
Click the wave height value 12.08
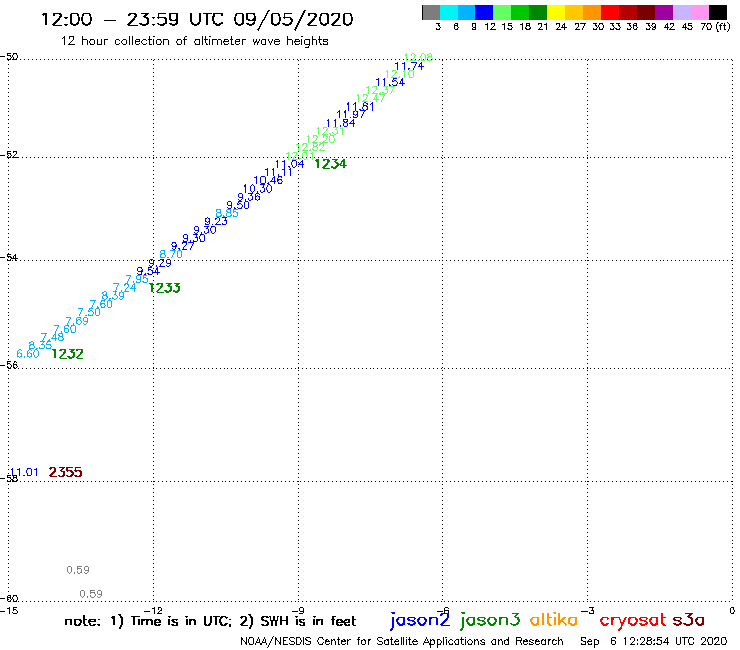pos(419,58)
